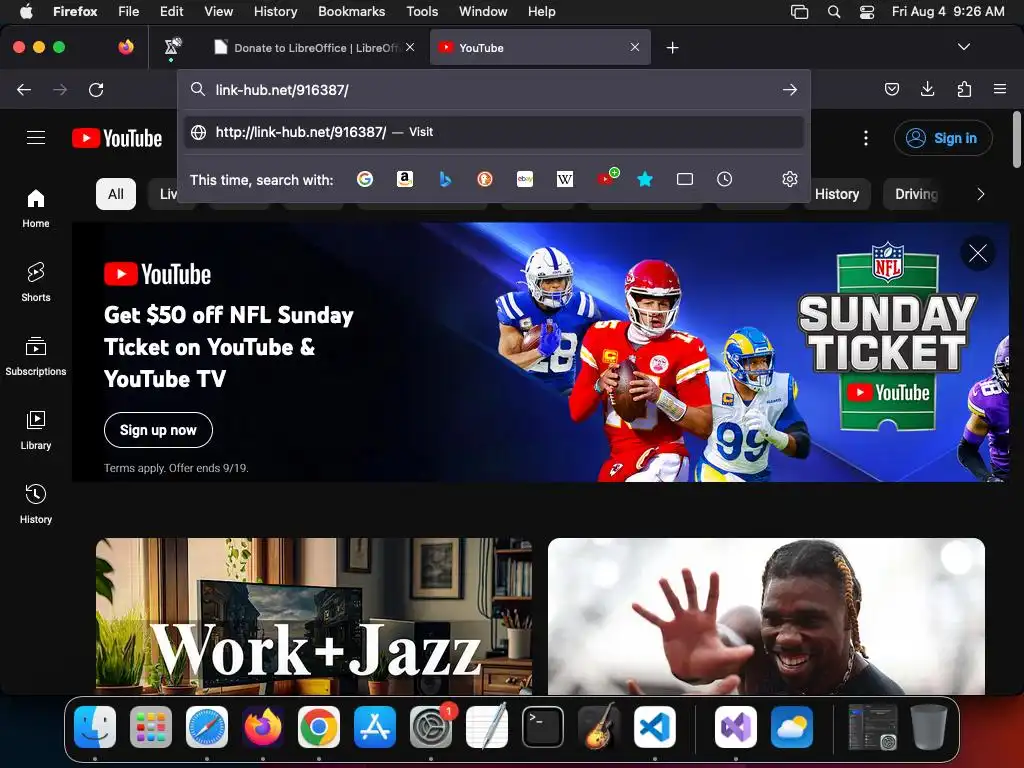Open the Tools menu

(422, 11)
